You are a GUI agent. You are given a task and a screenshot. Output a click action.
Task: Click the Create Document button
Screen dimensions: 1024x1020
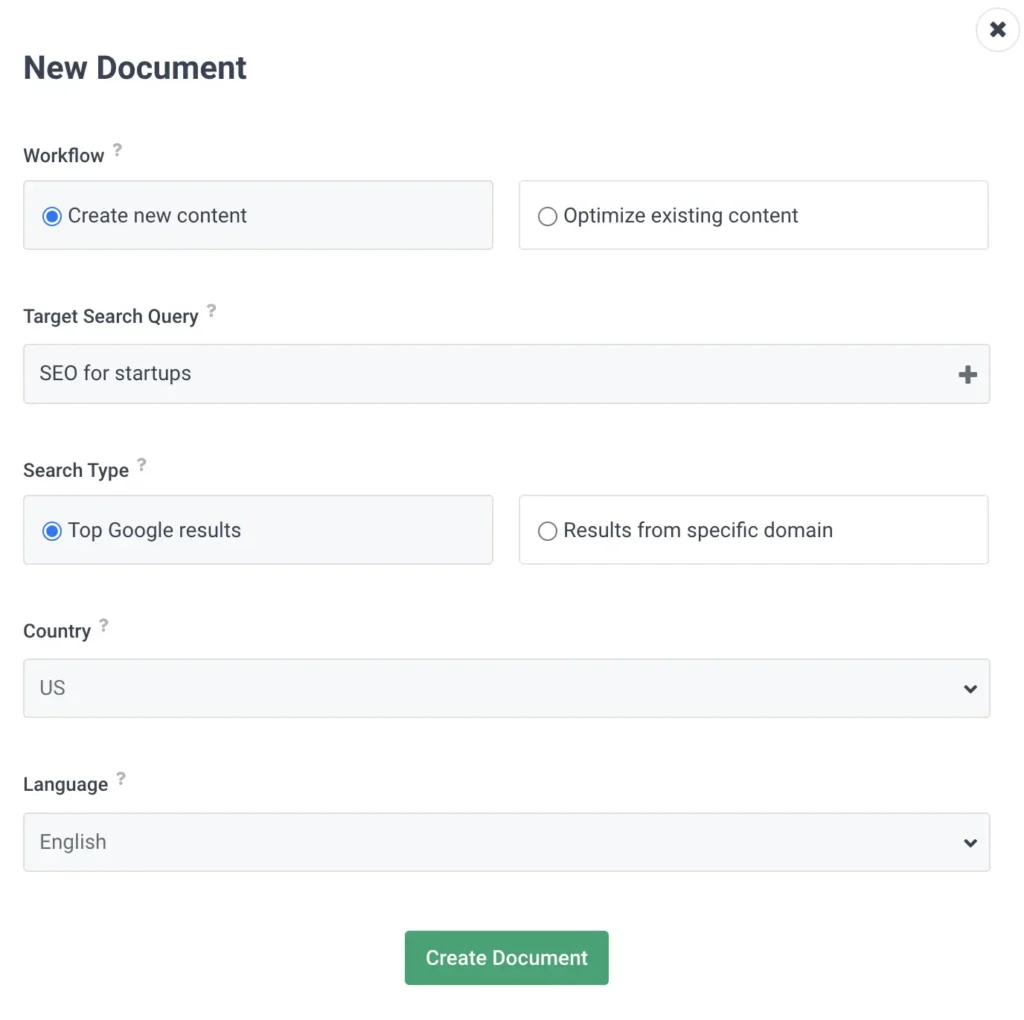point(506,957)
